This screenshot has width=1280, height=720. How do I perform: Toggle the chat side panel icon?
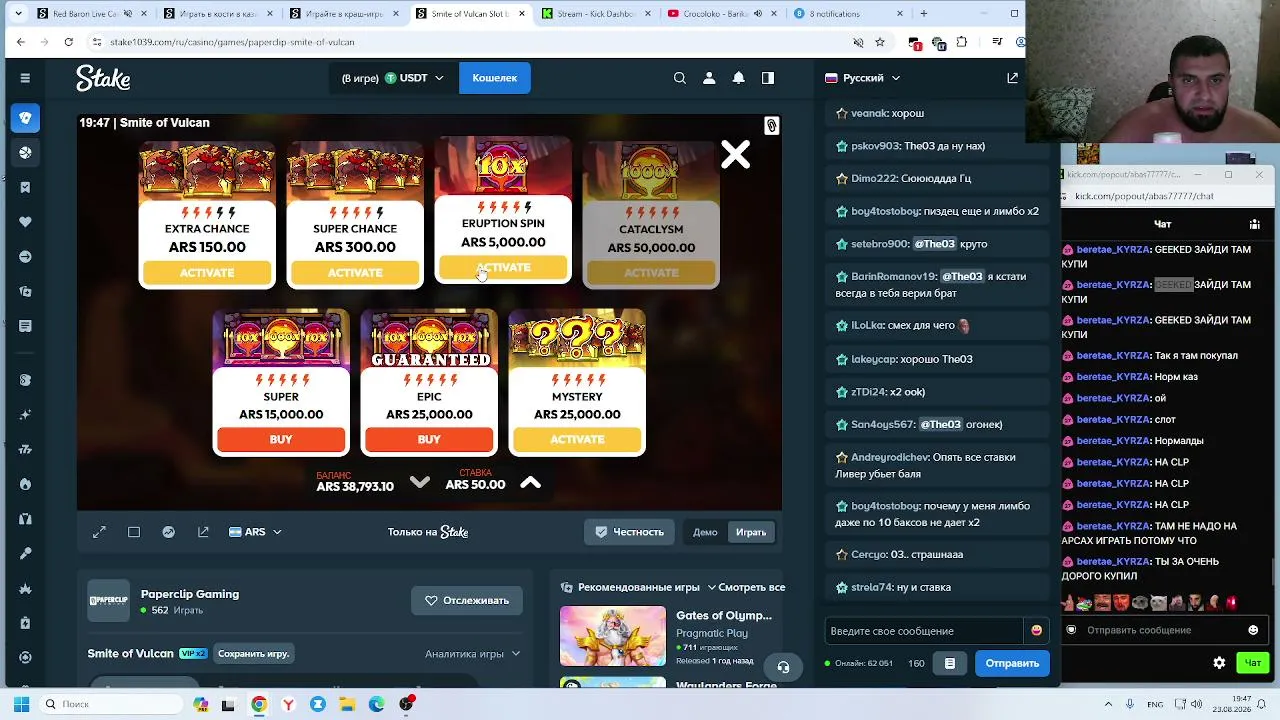pyautogui.click(x=768, y=78)
